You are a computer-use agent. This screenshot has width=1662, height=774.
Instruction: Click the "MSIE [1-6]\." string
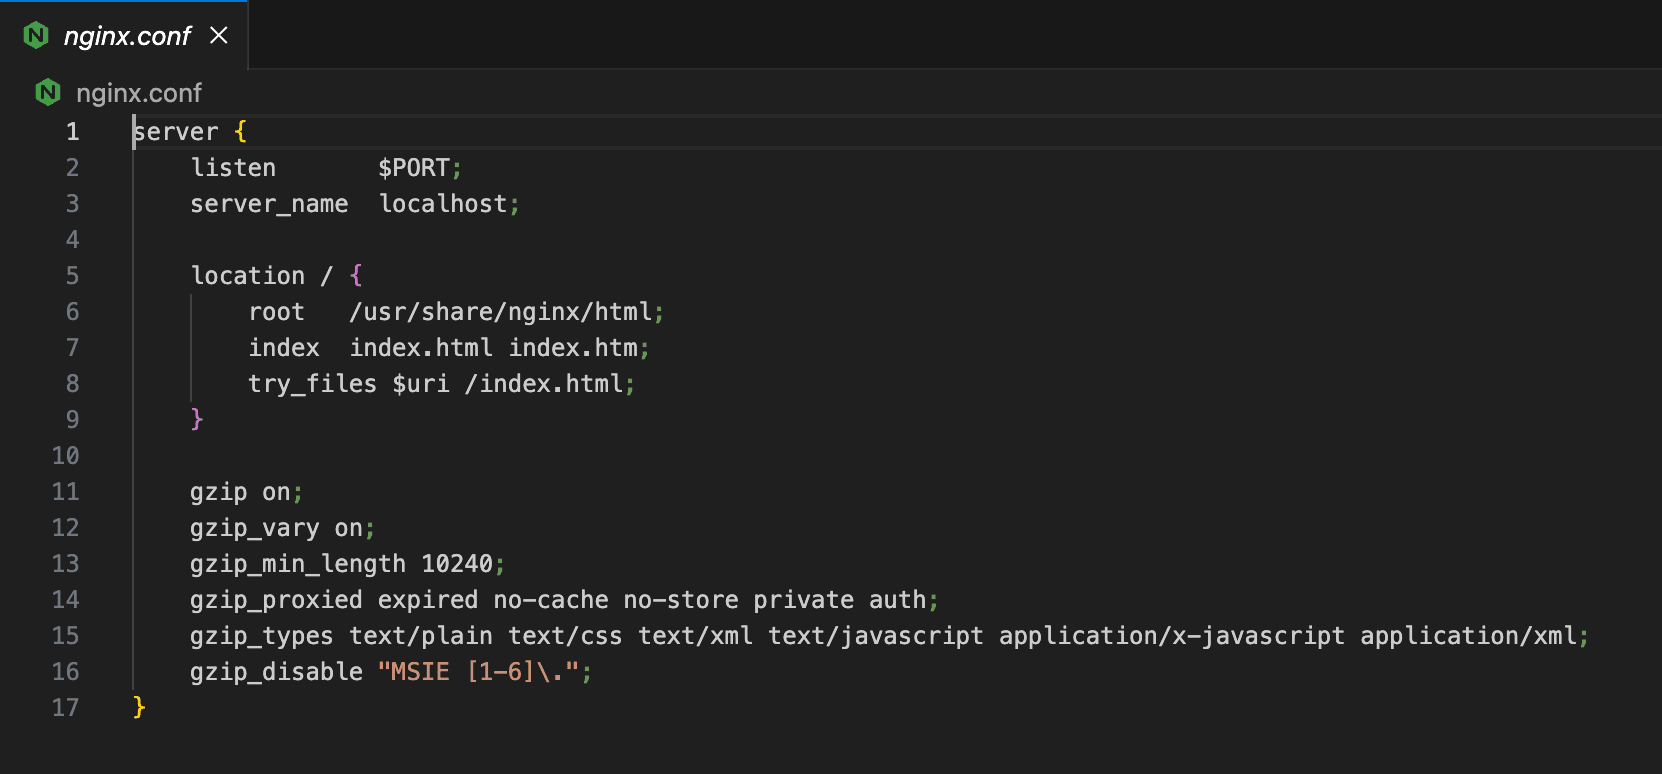tap(478, 672)
